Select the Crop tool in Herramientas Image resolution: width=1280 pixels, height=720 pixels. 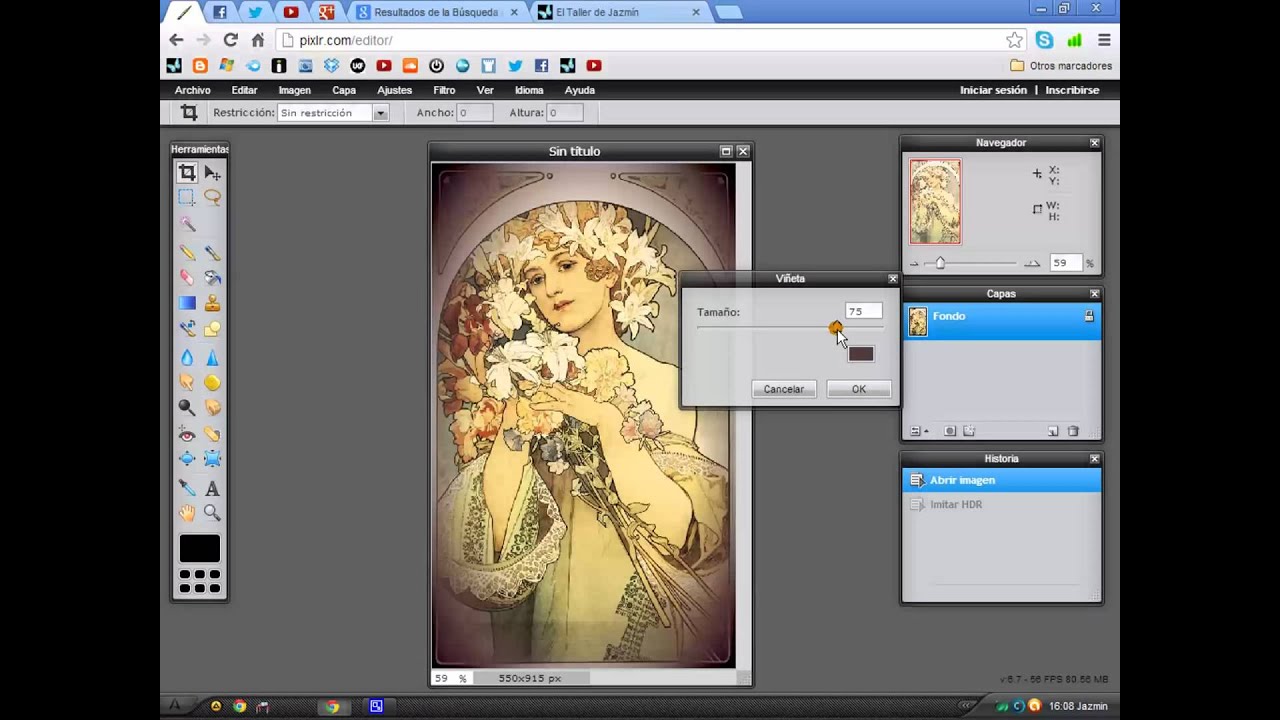point(187,173)
